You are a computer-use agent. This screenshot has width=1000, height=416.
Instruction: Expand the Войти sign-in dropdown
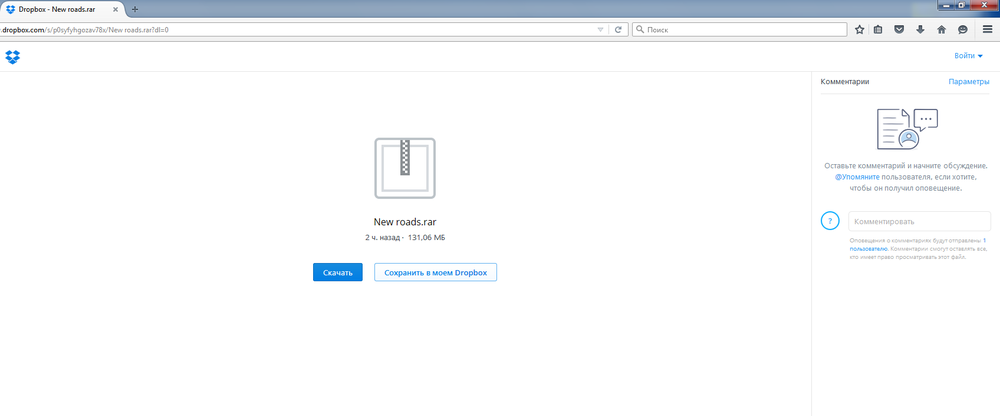pos(968,56)
